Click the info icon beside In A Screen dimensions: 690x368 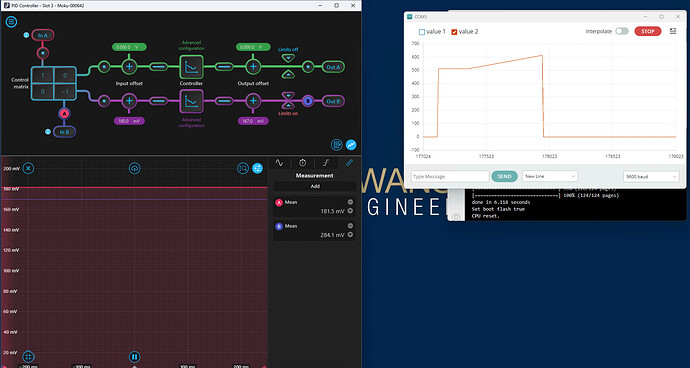(26, 35)
